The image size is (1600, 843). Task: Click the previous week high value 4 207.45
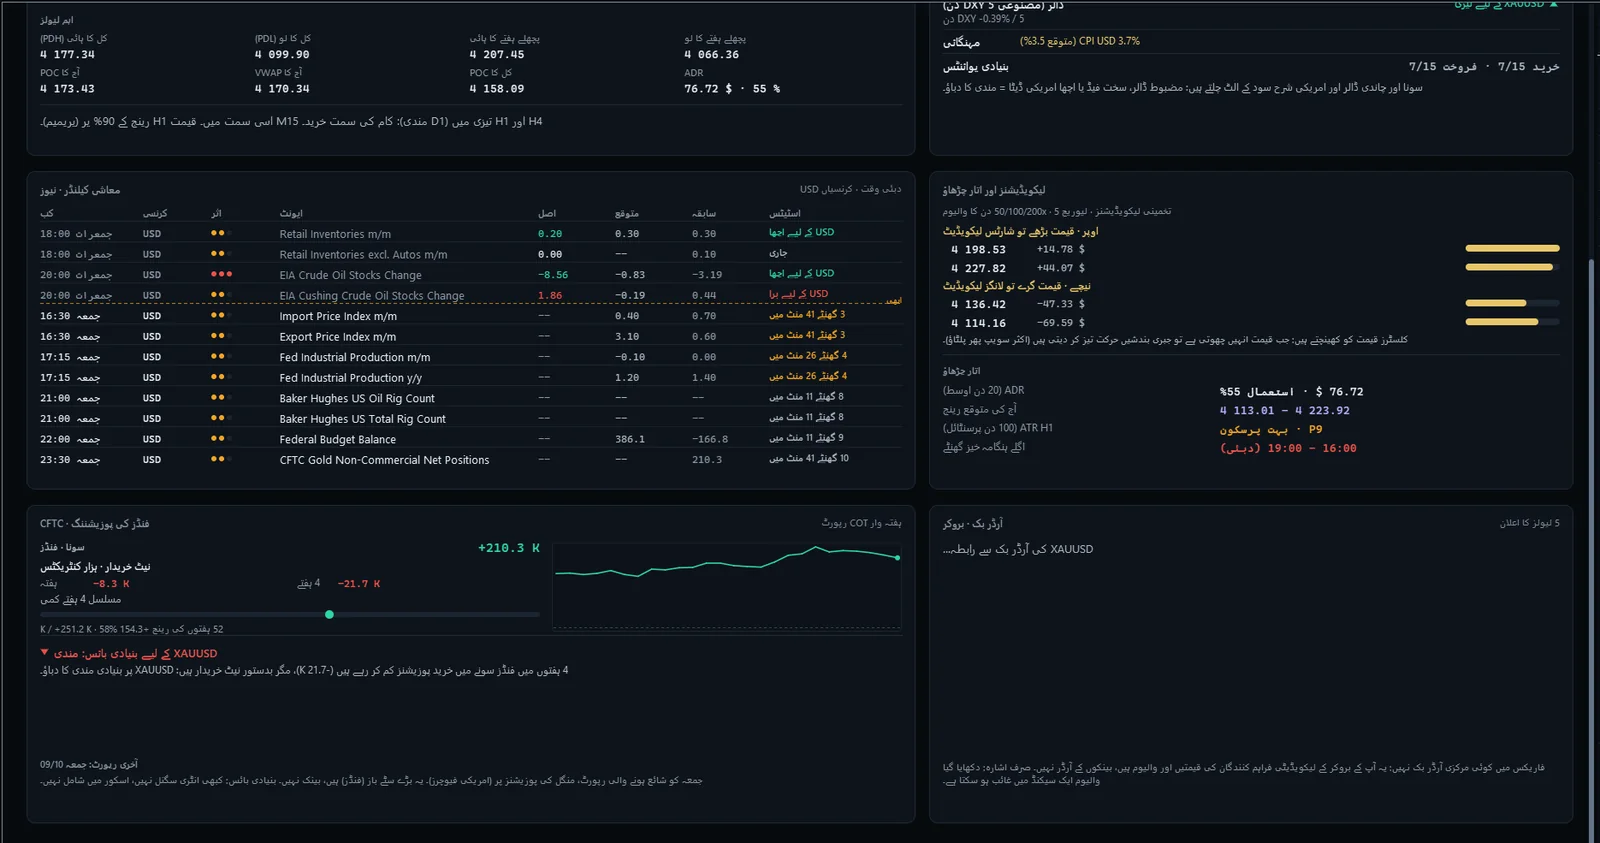pos(497,55)
